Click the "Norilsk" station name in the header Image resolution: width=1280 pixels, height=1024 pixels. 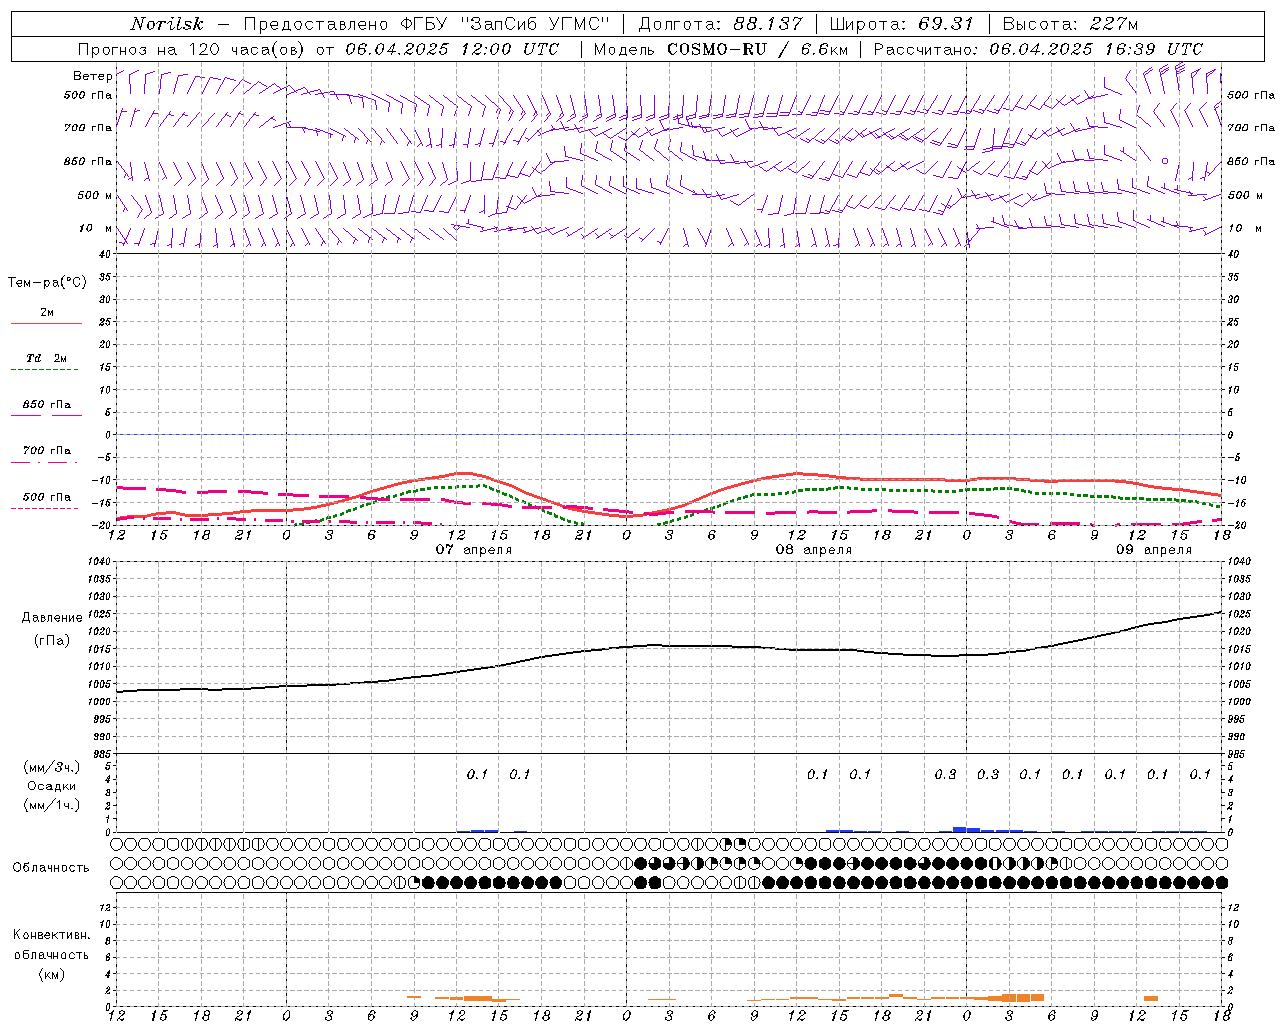pos(167,24)
